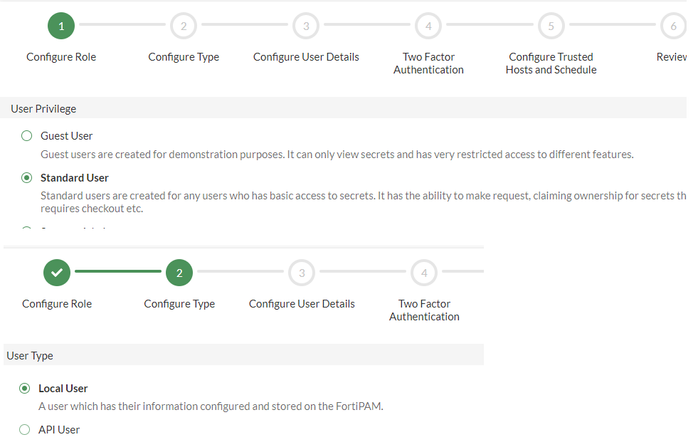The height and width of the screenshot is (445, 698).
Task: Open the top Two Factor Authentication step label
Action: pos(428,64)
